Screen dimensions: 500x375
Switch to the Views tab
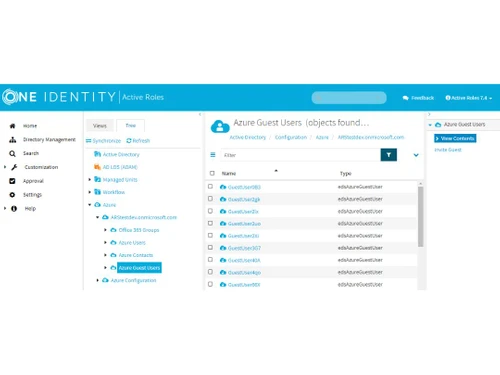click(x=100, y=126)
